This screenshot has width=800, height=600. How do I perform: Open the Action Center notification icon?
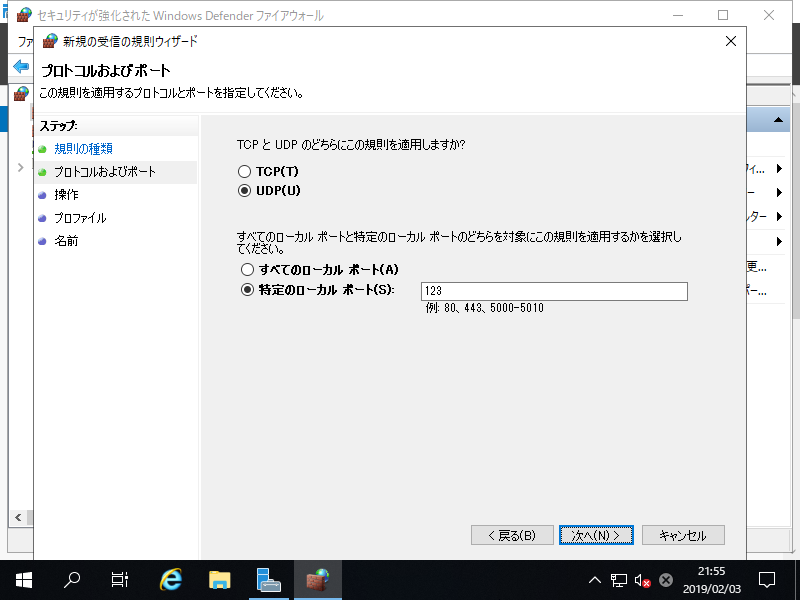tap(767, 579)
